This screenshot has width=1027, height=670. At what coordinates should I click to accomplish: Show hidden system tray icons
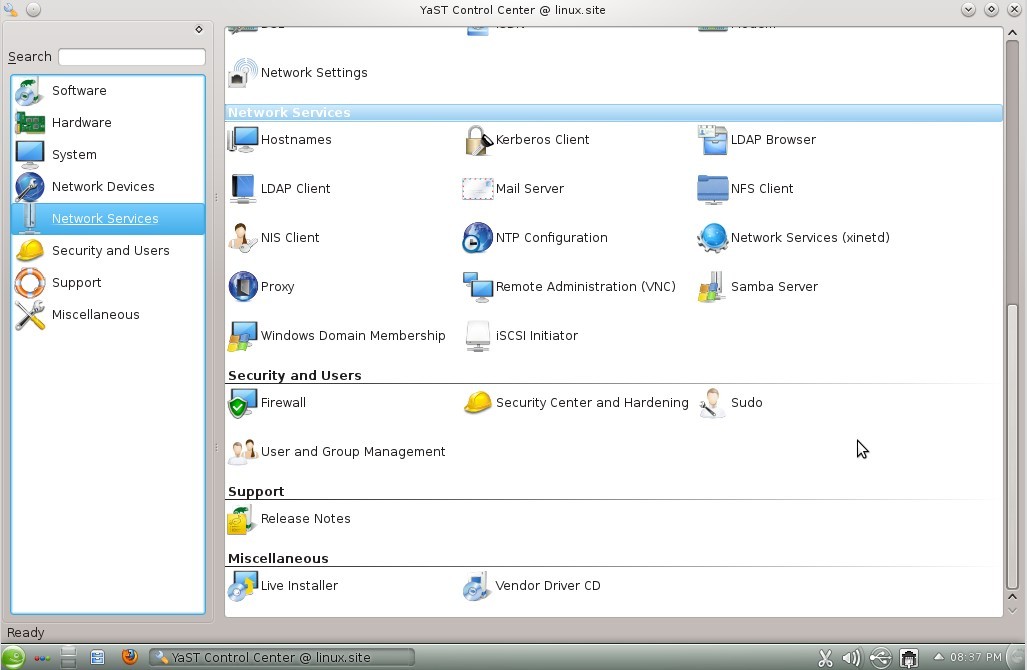[x=939, y=656]
